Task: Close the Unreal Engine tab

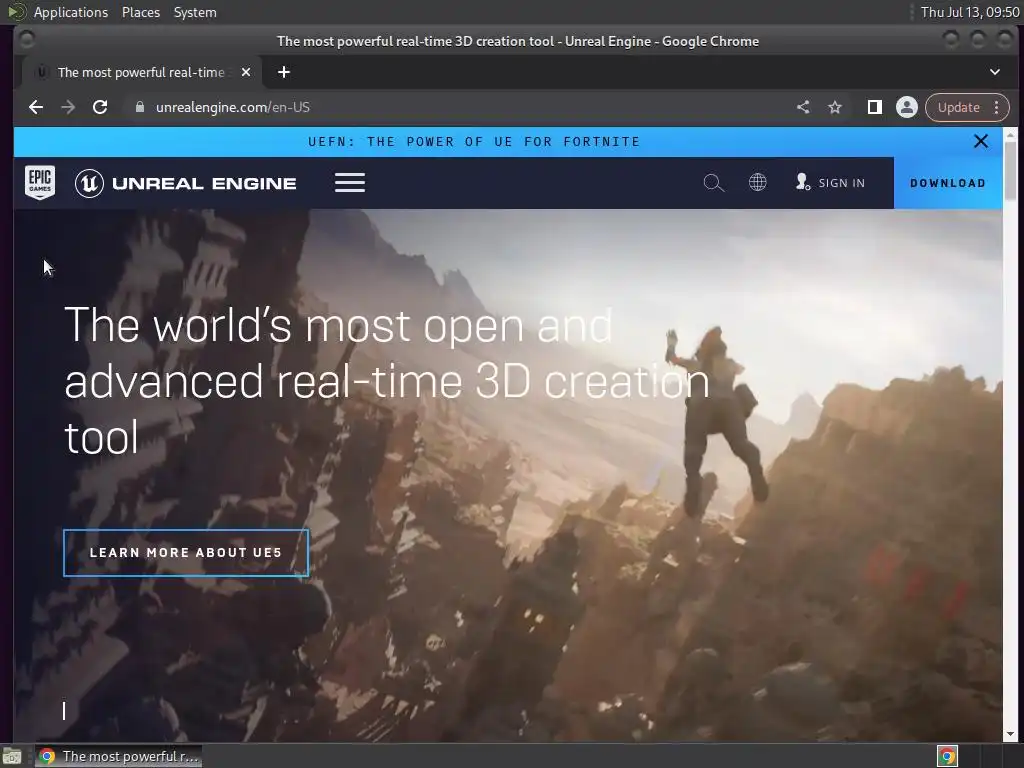Action: 246,72
